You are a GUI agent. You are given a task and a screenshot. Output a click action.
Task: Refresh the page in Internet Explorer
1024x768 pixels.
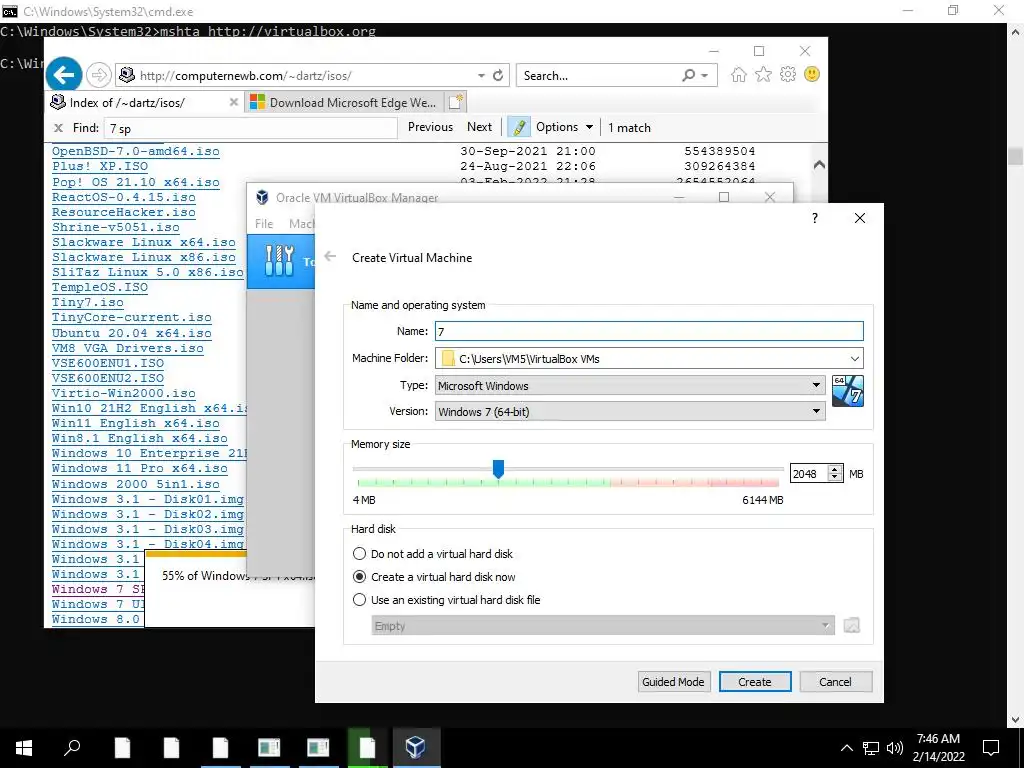(498, 76)
